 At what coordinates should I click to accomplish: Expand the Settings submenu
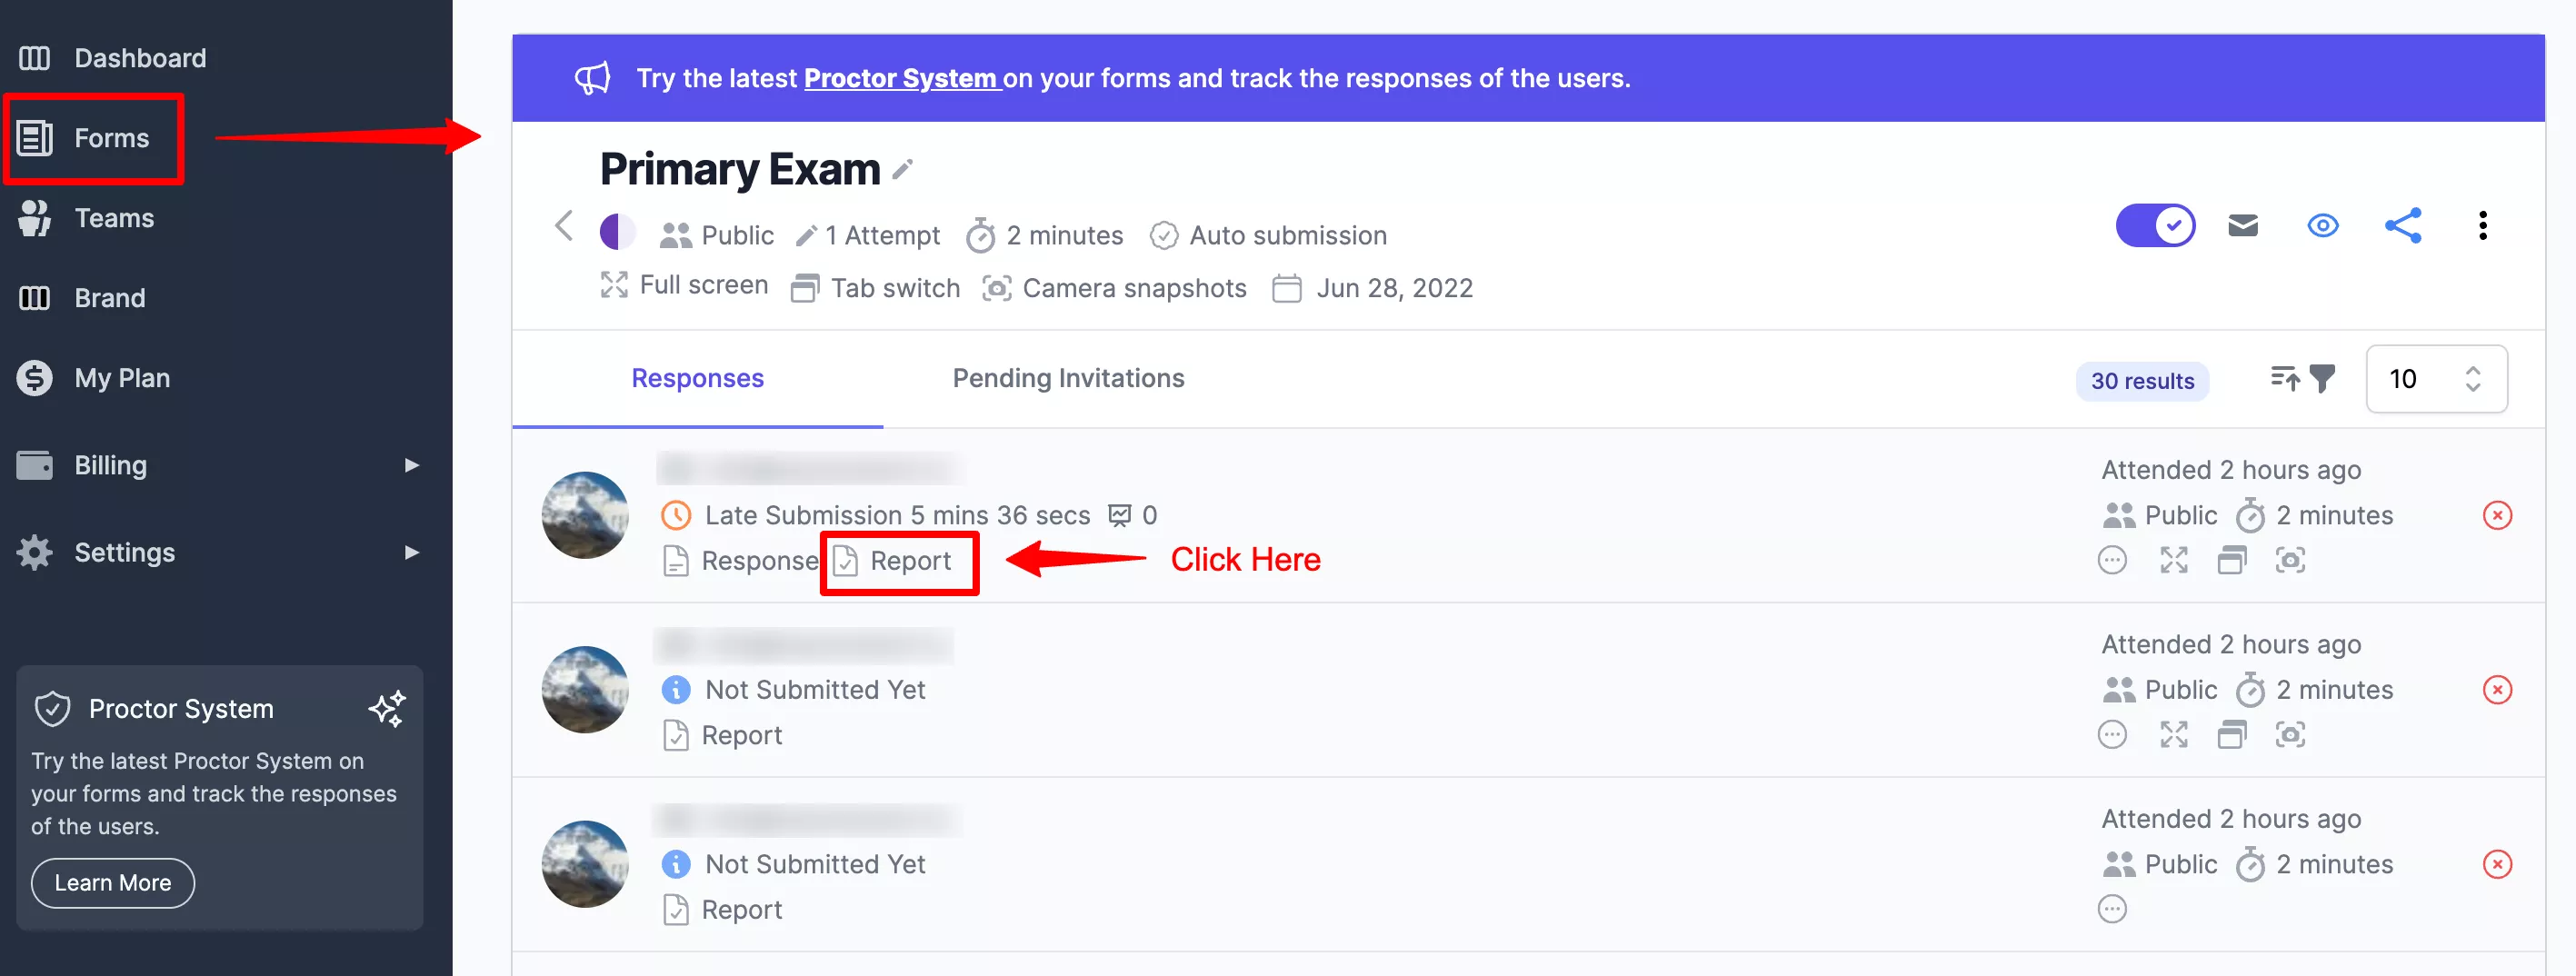tap(411, 553)
